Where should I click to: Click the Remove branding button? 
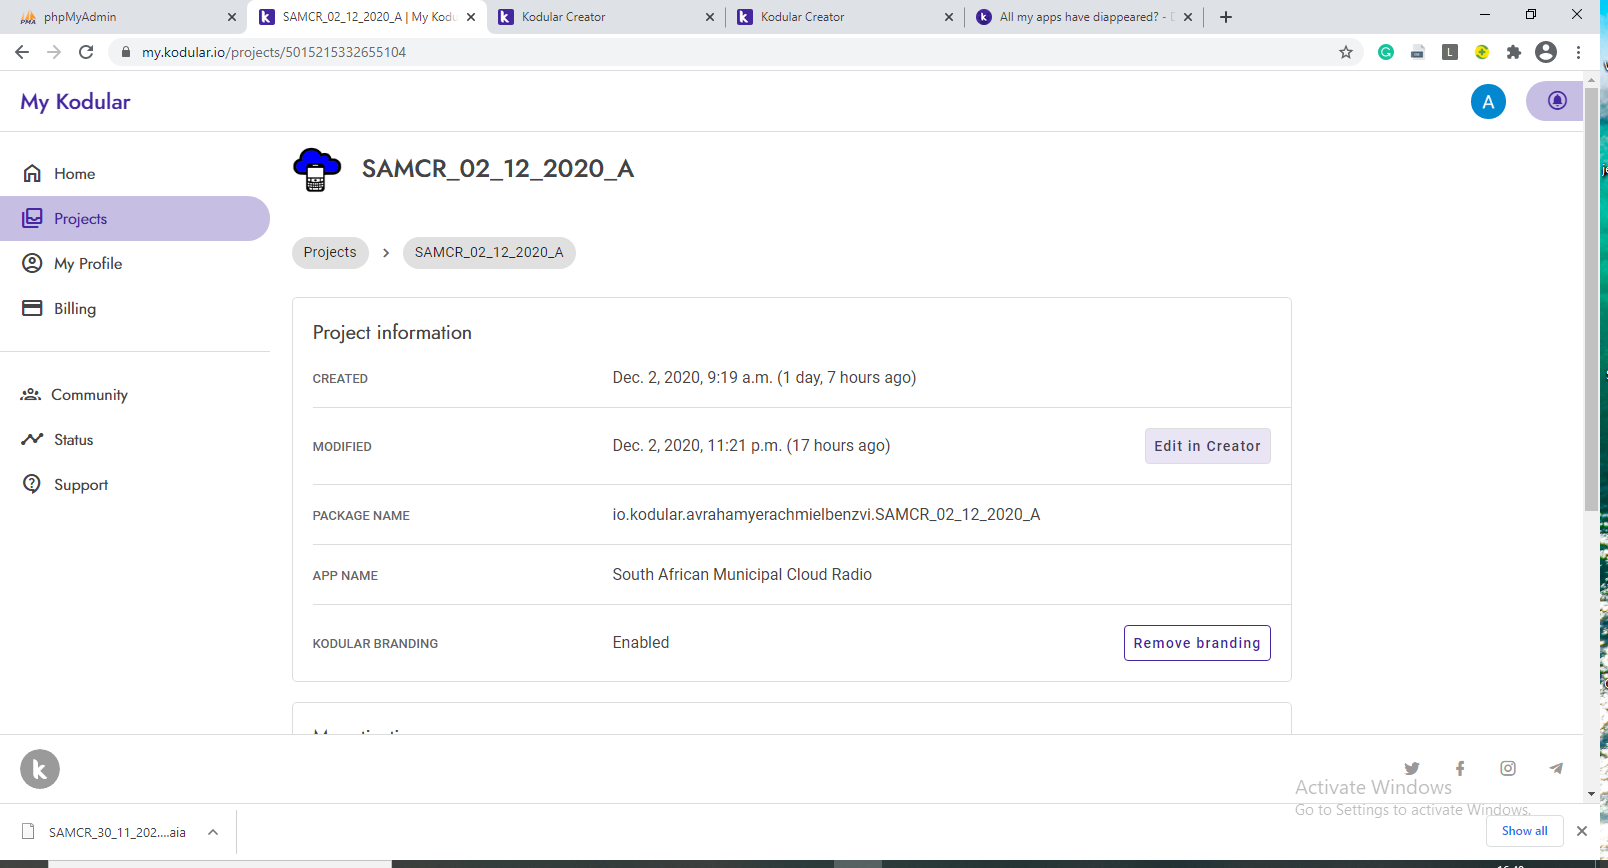point(1197,643)
